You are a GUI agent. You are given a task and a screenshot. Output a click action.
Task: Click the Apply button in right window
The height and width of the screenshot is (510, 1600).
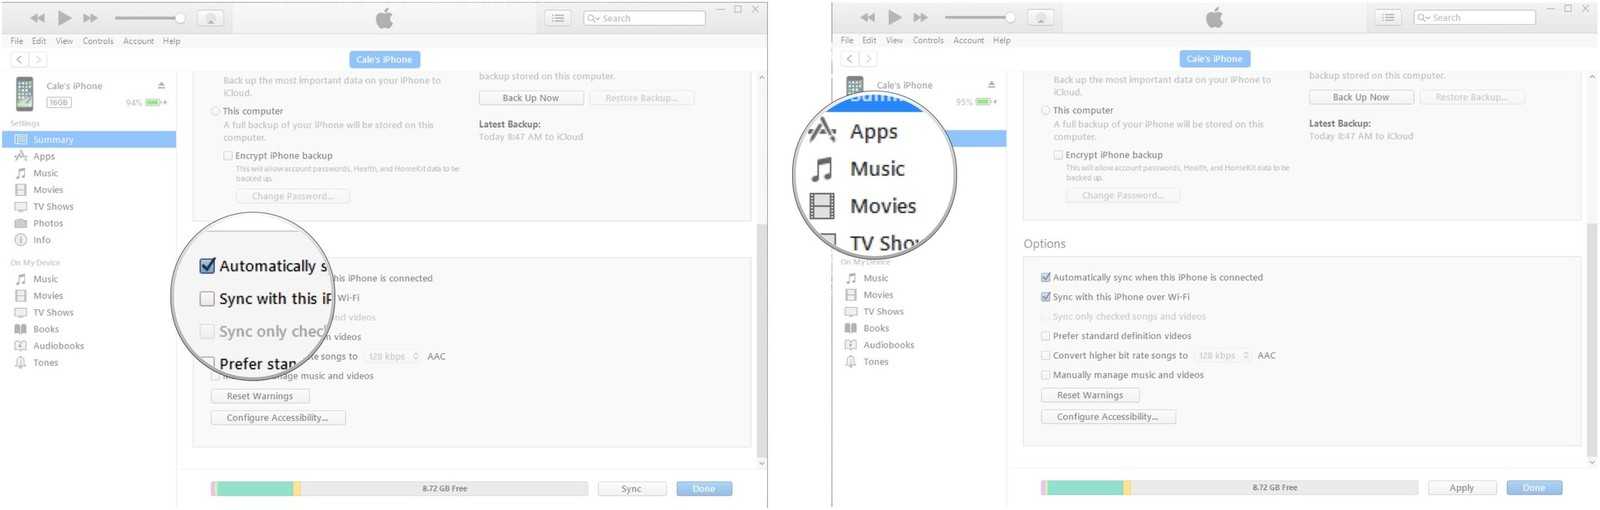pyautogui.click(x=1461, y=488)
